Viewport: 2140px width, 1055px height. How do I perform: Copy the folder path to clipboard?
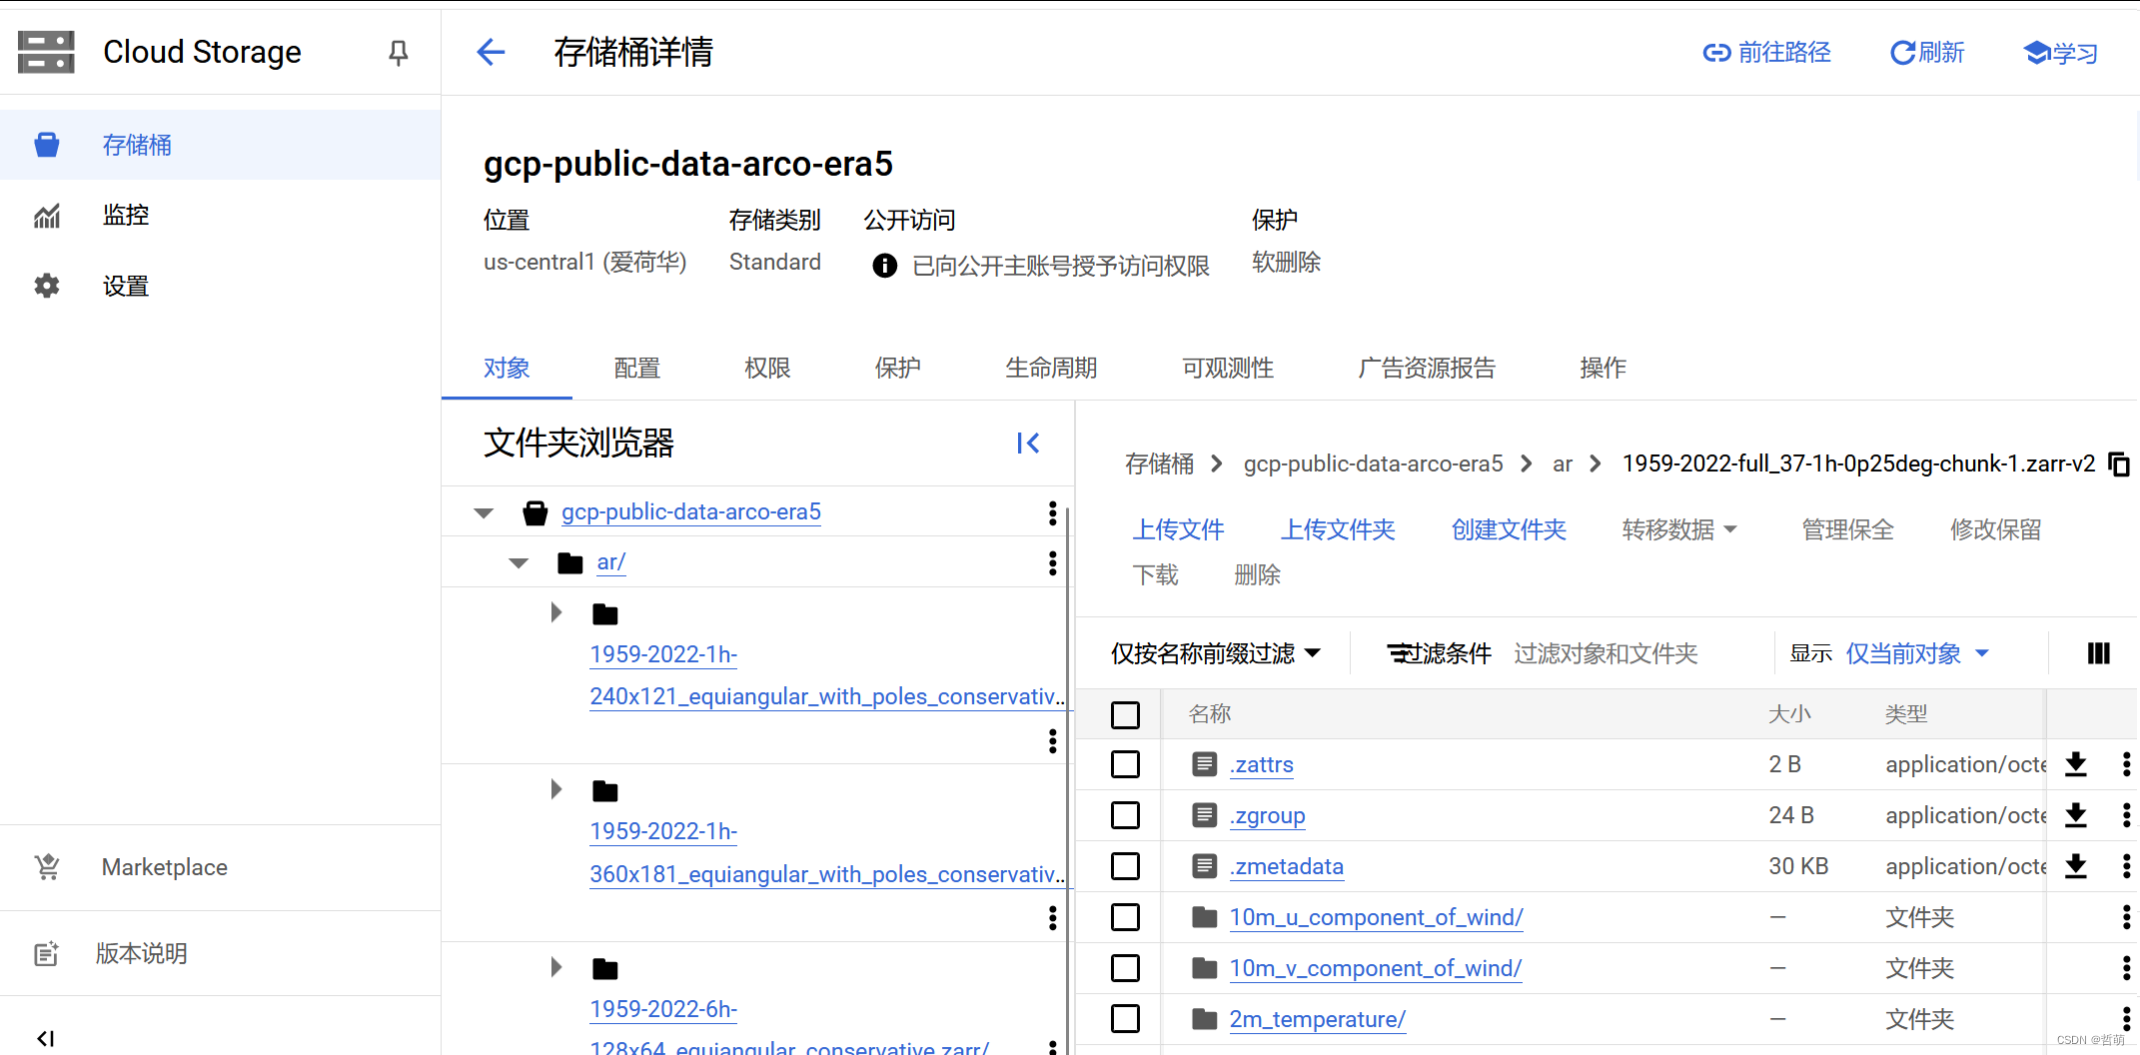coord(2119,465)
